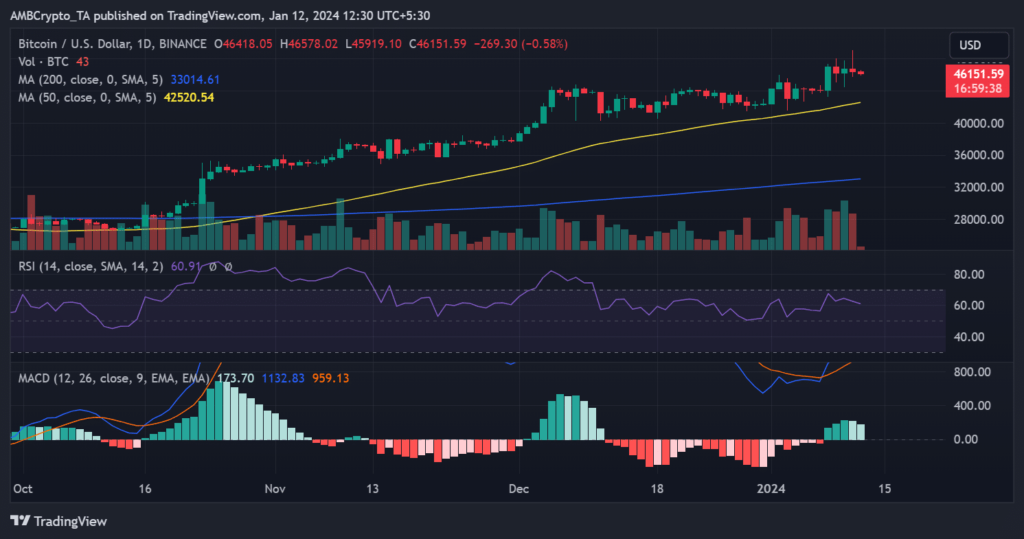Click the 80.00 RSI scale label
The height and width of the screenshot is (539, 1024).
click(969, 274)
